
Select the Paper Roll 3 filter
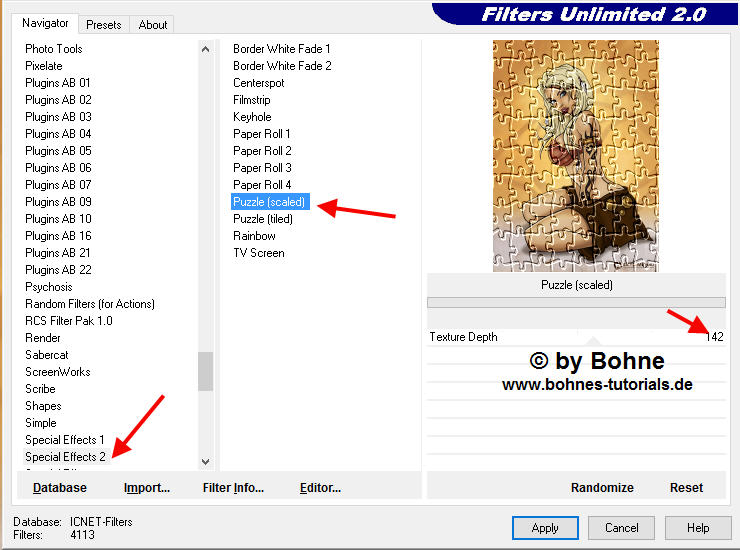(262, 168)
